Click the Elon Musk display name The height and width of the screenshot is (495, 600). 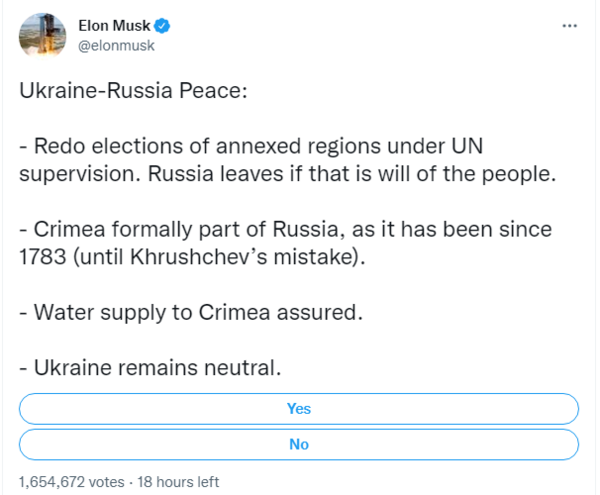tap(114, 26)
